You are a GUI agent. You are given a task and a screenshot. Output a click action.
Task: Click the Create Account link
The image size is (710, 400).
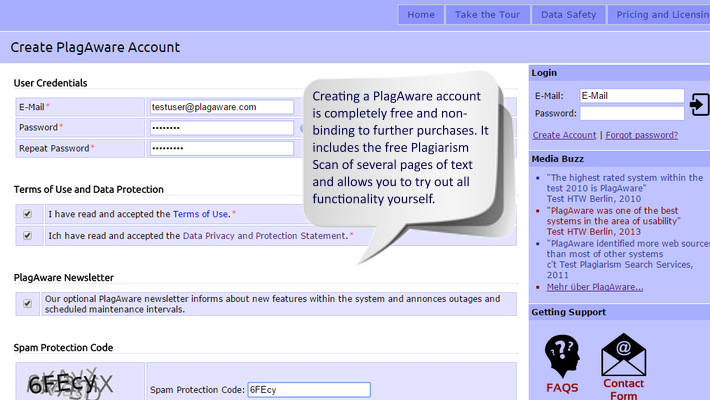564,135
